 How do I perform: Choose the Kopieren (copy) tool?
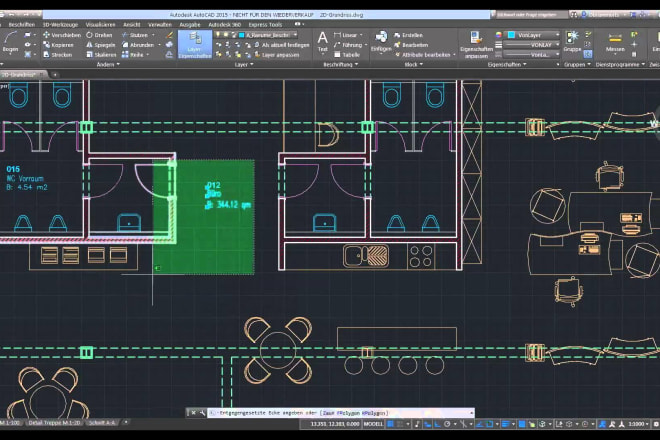coord(58,45)
